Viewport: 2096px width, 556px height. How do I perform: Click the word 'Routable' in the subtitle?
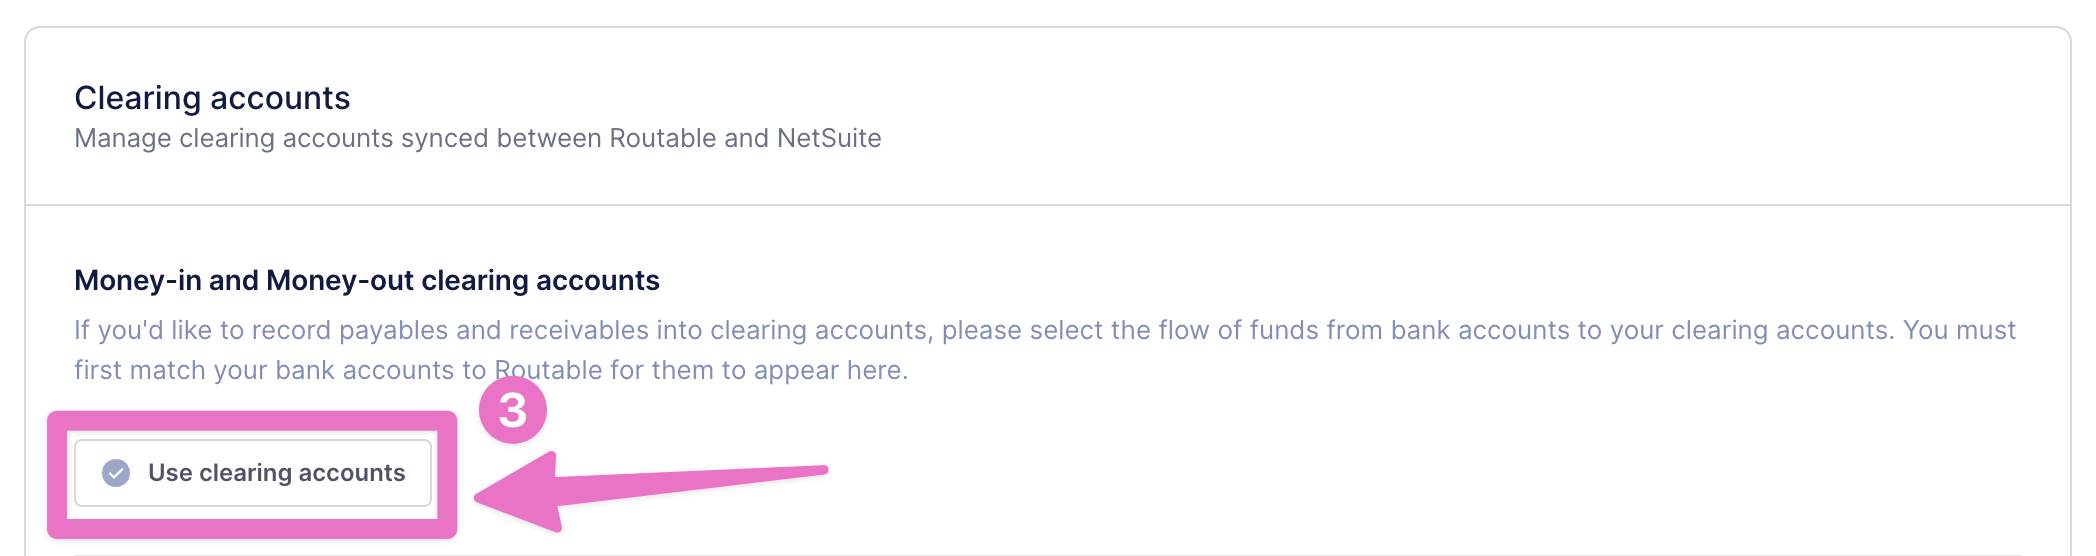[x=663, y=138]
